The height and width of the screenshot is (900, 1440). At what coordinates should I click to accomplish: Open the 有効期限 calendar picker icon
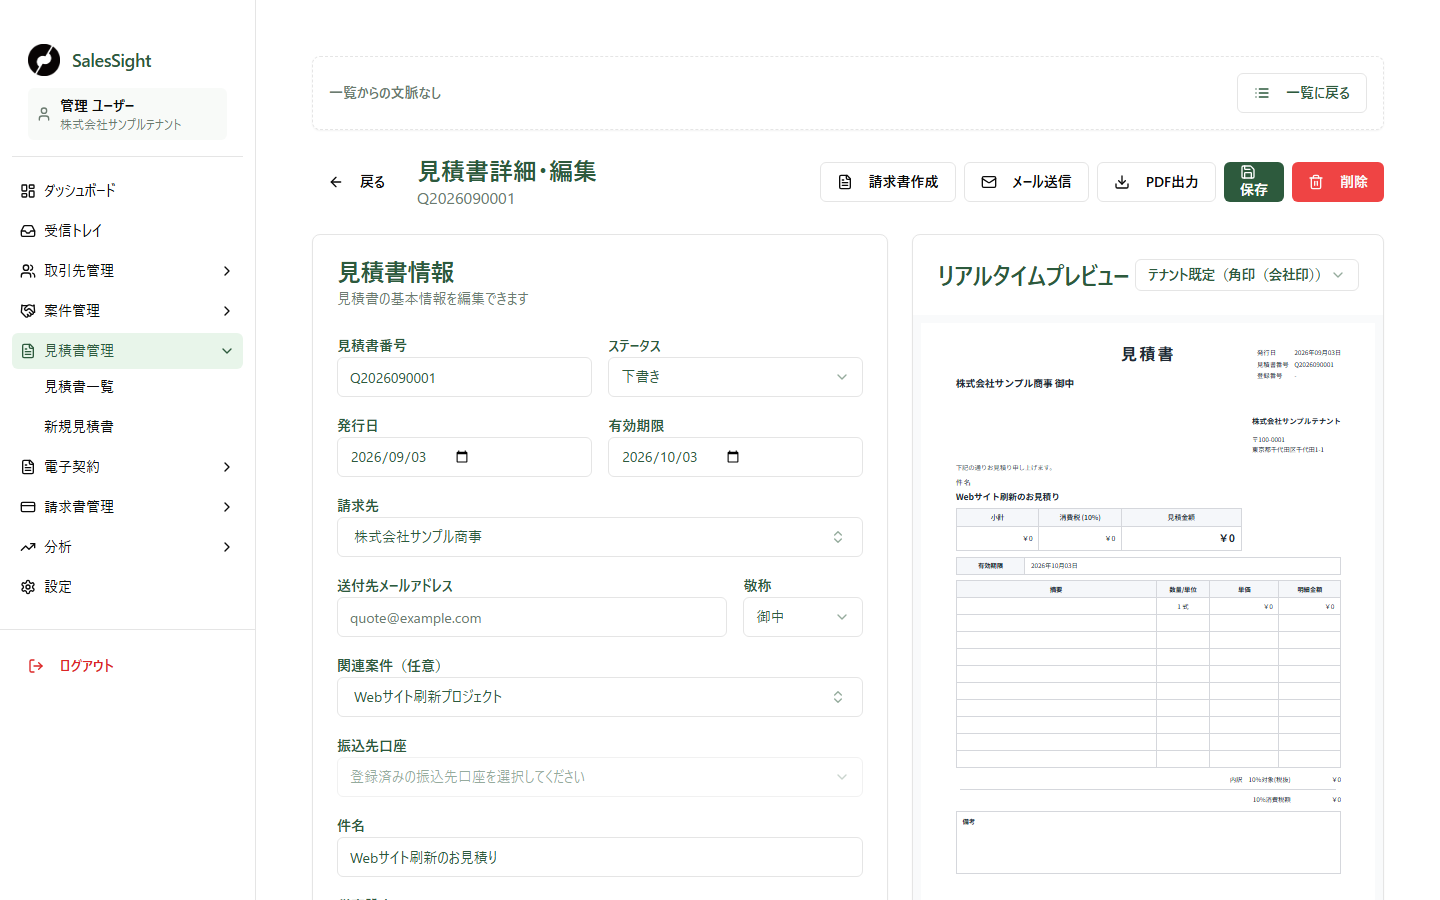click(x=733, y=457)
